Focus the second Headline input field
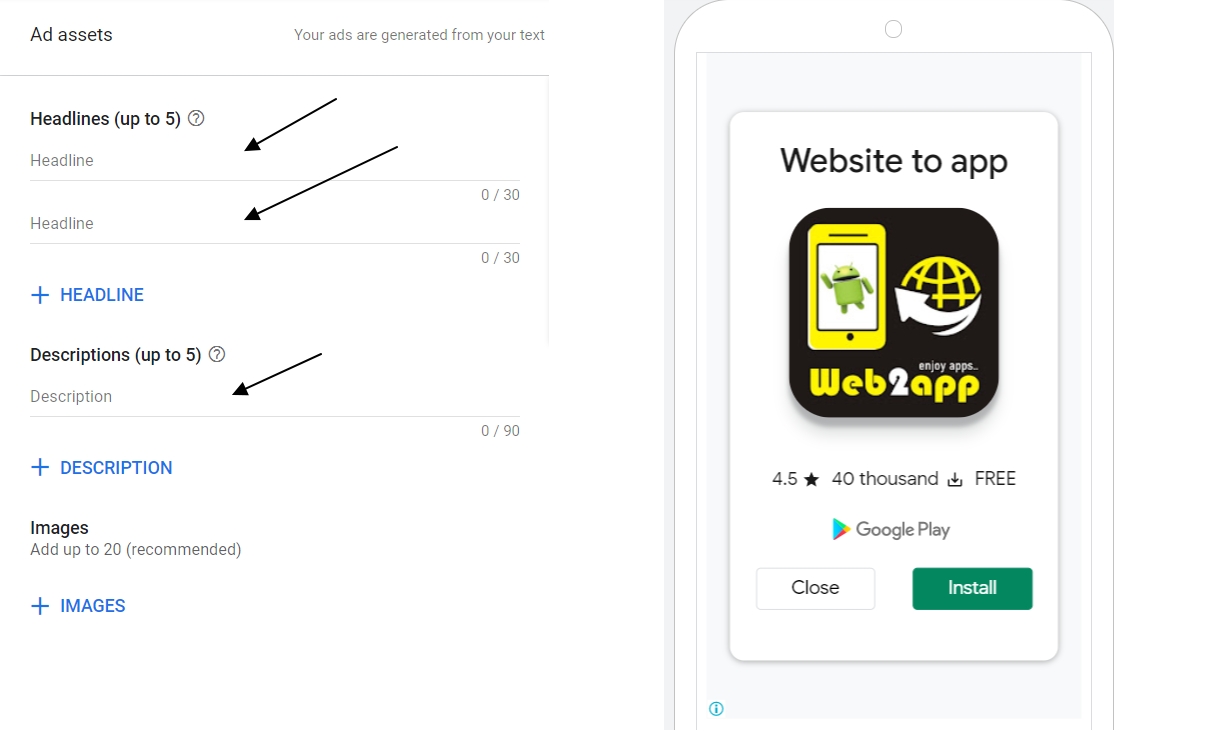Screen dimensions: 1206x732 click(275, 224)
